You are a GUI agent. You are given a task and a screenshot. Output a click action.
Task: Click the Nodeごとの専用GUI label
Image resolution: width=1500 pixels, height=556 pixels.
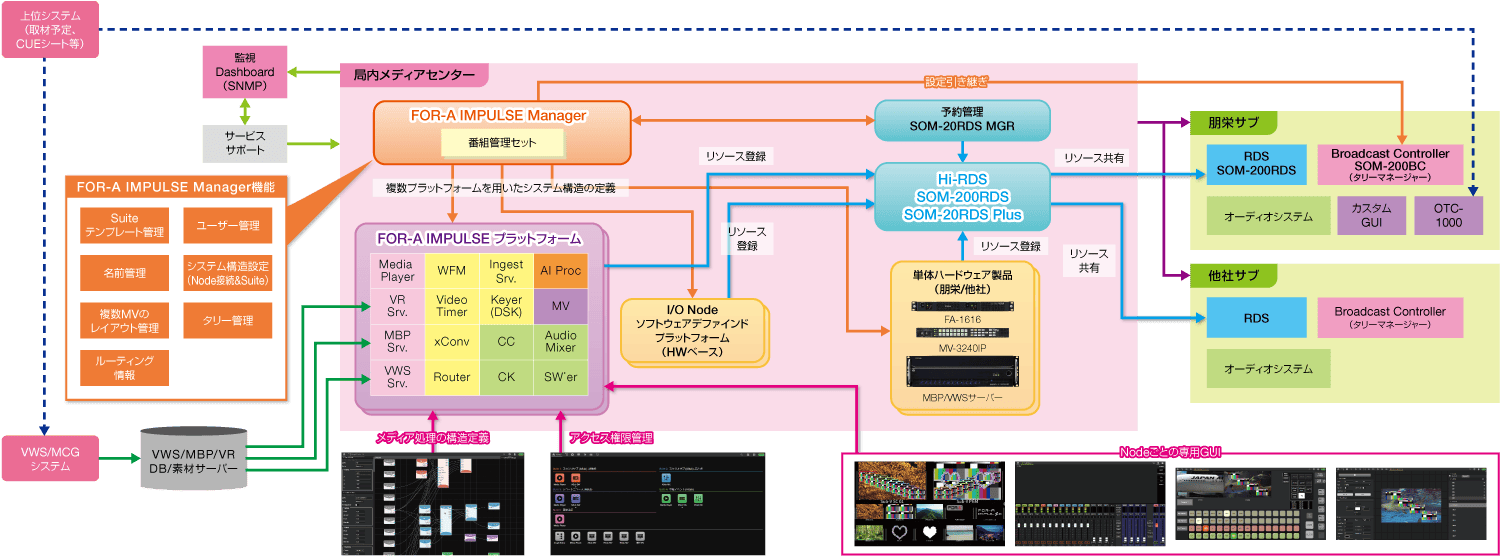(x=1169, y=452)
